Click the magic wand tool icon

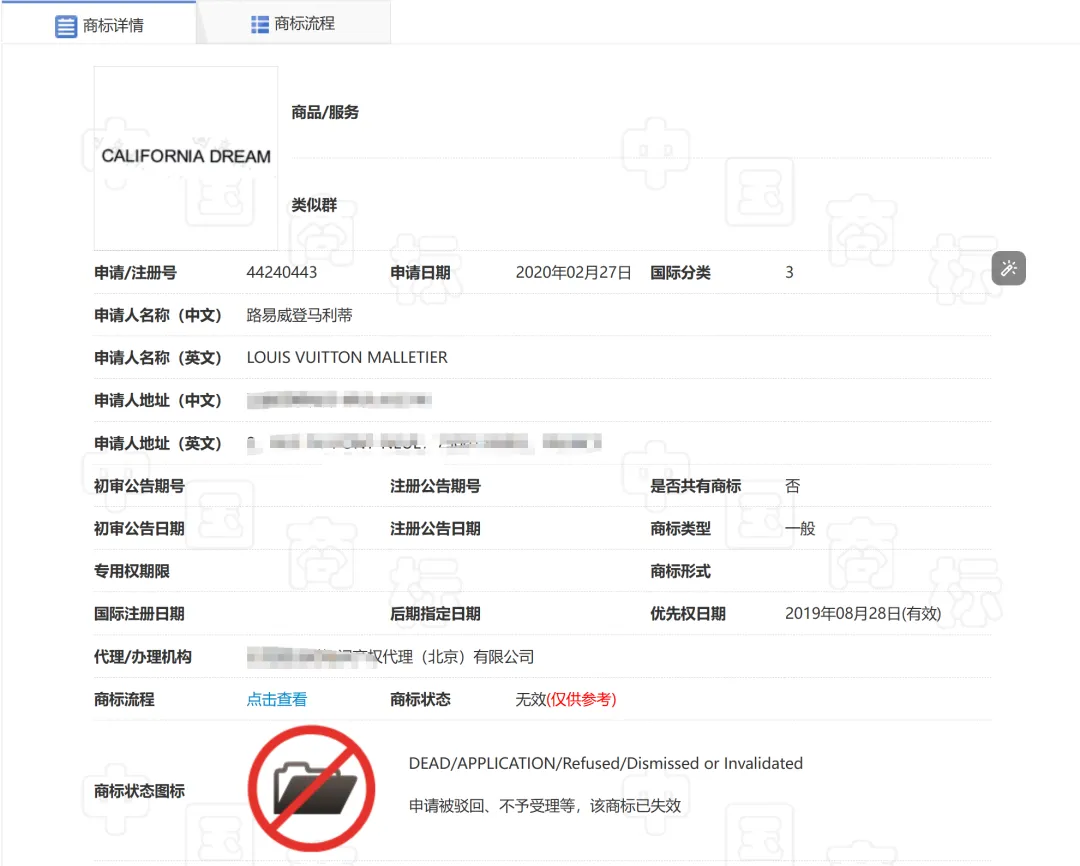tap(1008, 268)
